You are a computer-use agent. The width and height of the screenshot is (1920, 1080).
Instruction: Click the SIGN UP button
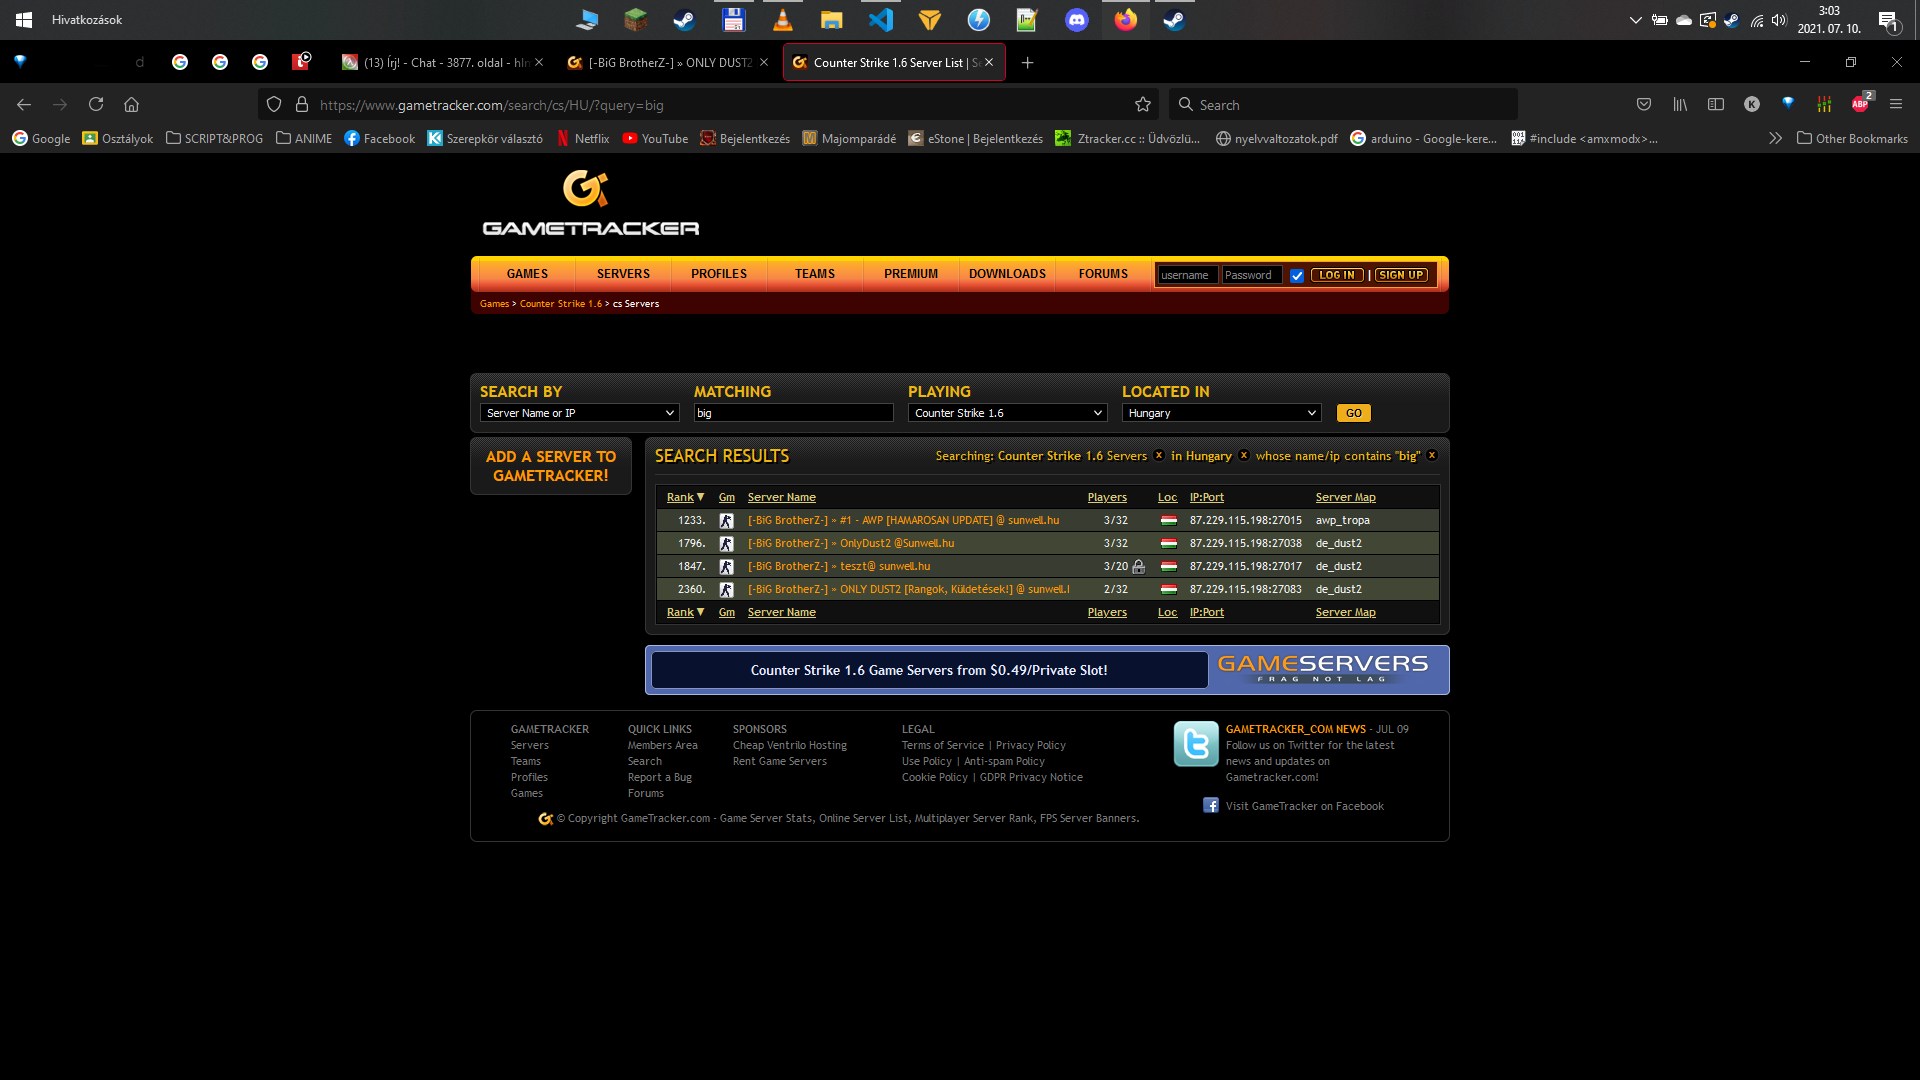[1401, 275]
